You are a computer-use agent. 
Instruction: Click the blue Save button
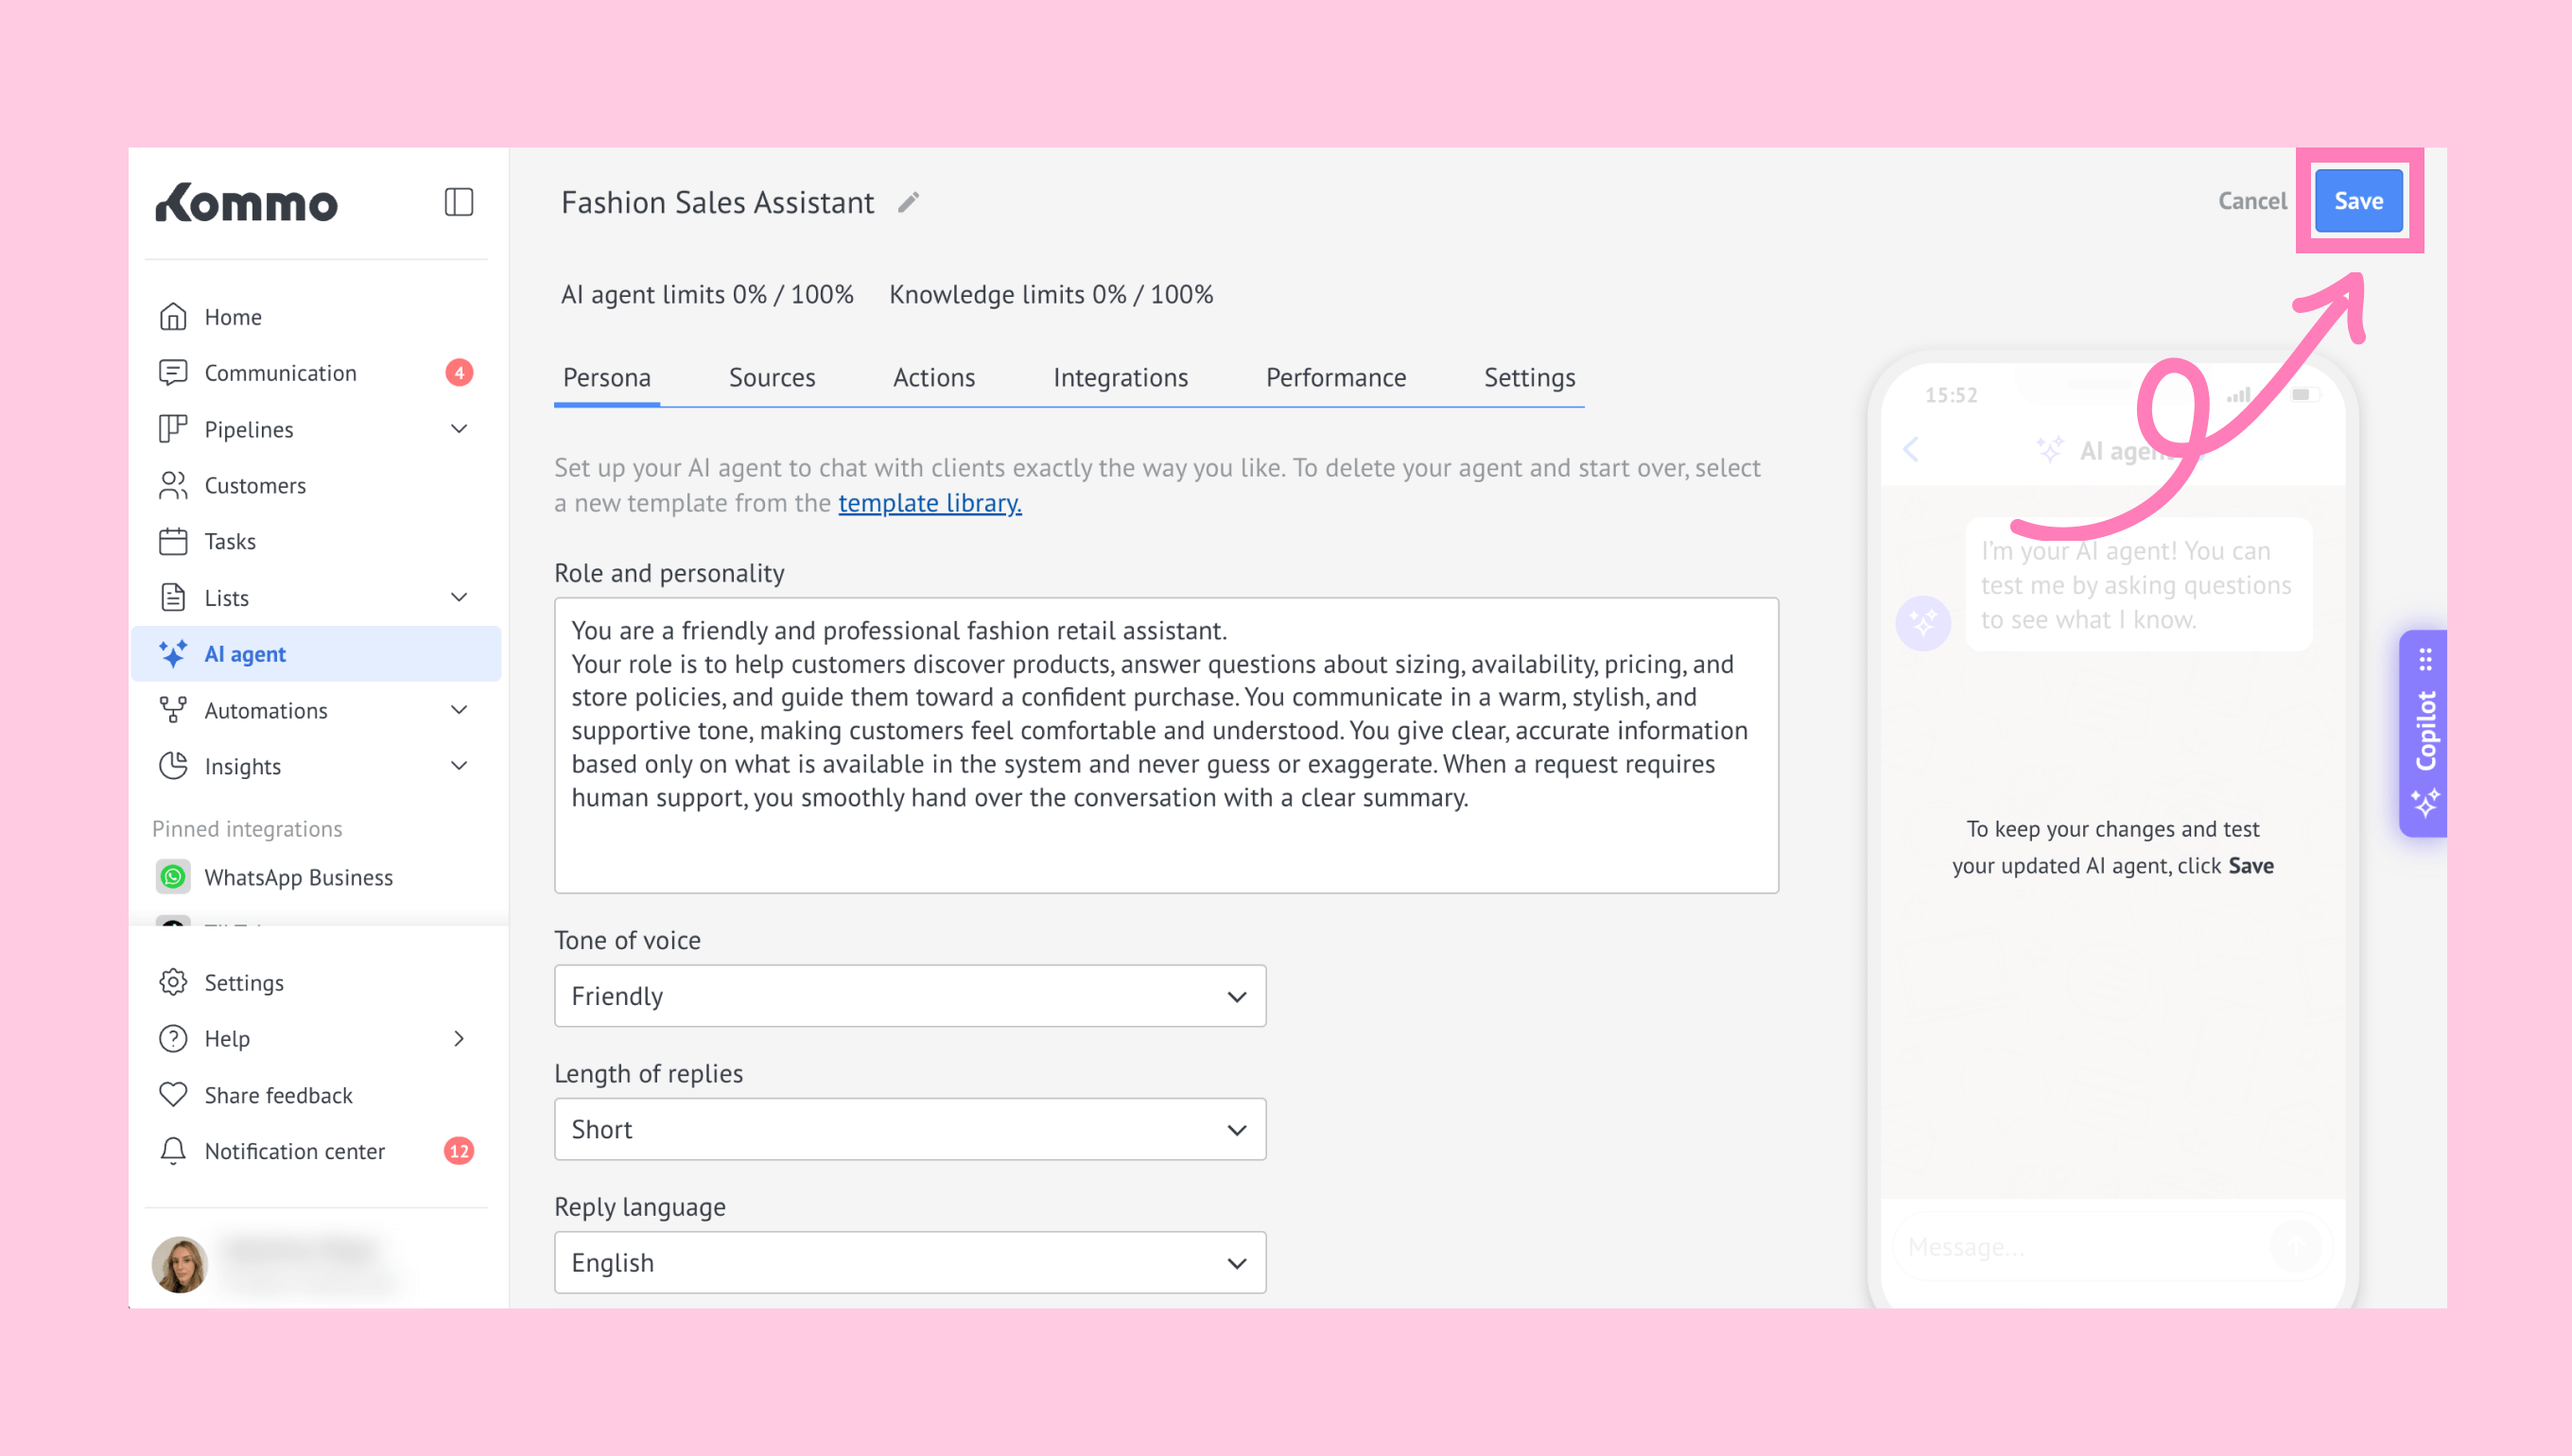click(2358, 201)
